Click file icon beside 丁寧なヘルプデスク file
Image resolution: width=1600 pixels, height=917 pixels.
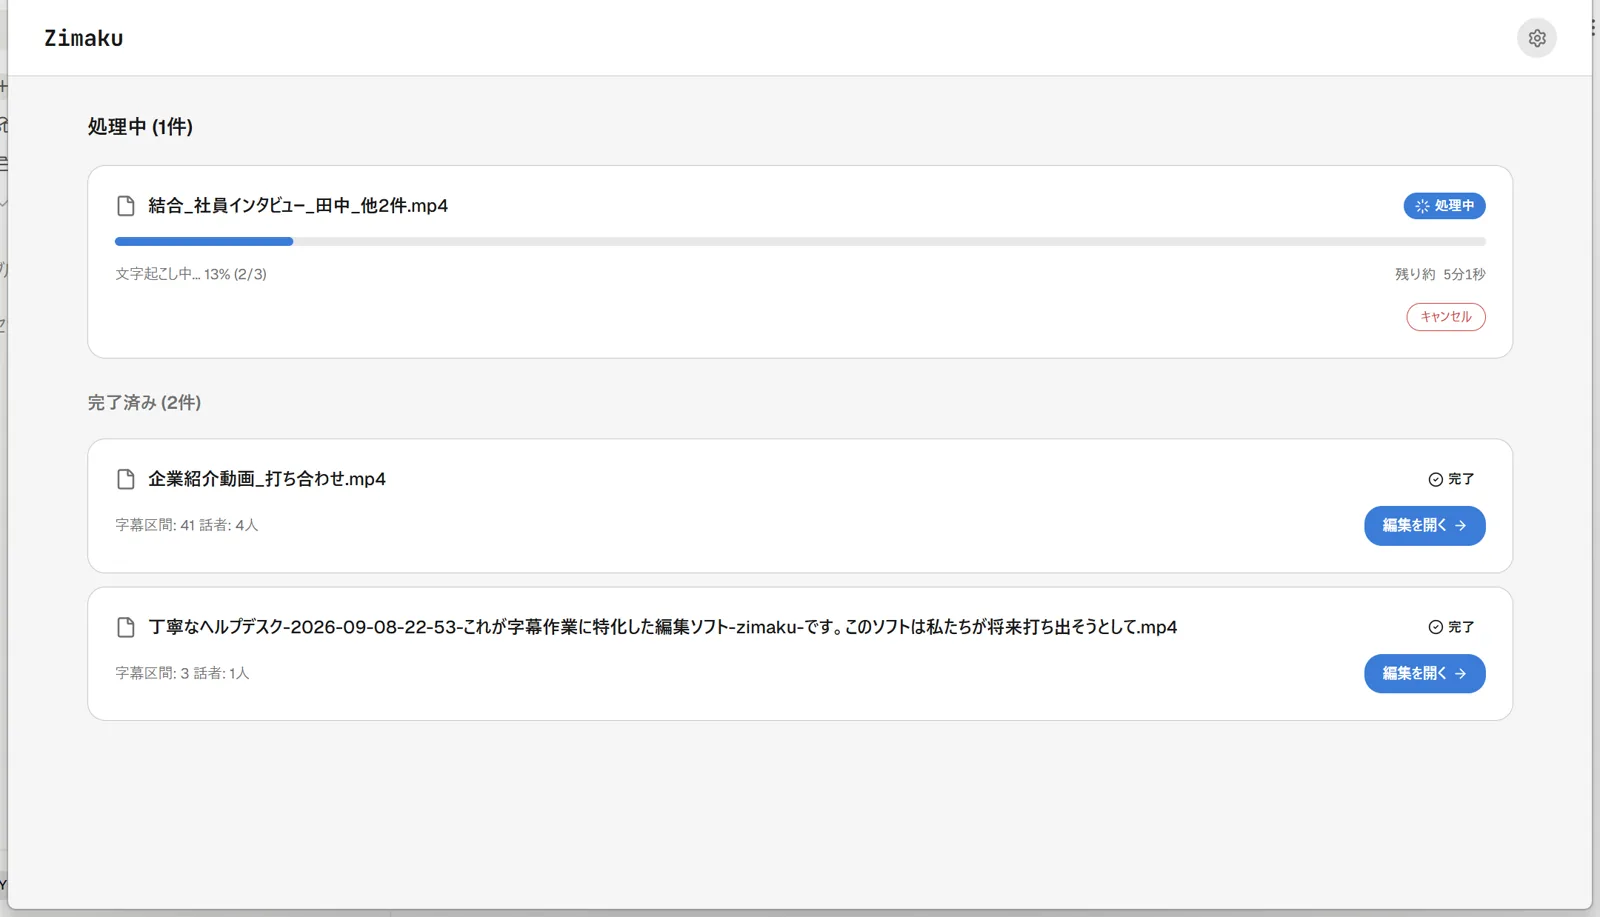(x=126, y=627)
